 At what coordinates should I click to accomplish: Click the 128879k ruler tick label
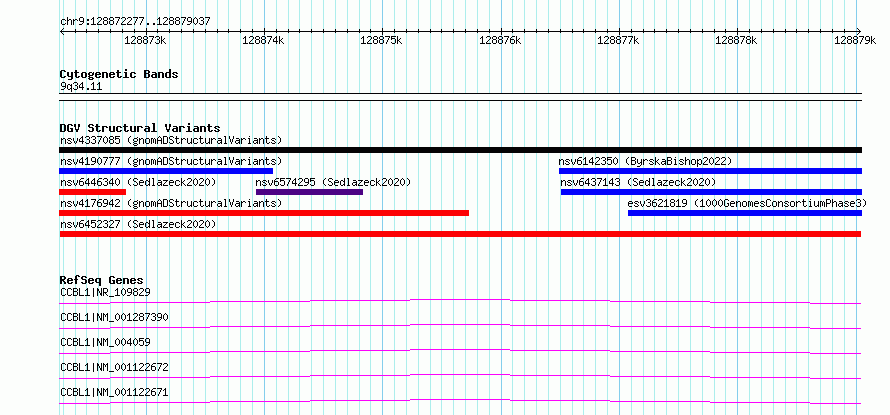pyautogui.click(x=855, y=40)
